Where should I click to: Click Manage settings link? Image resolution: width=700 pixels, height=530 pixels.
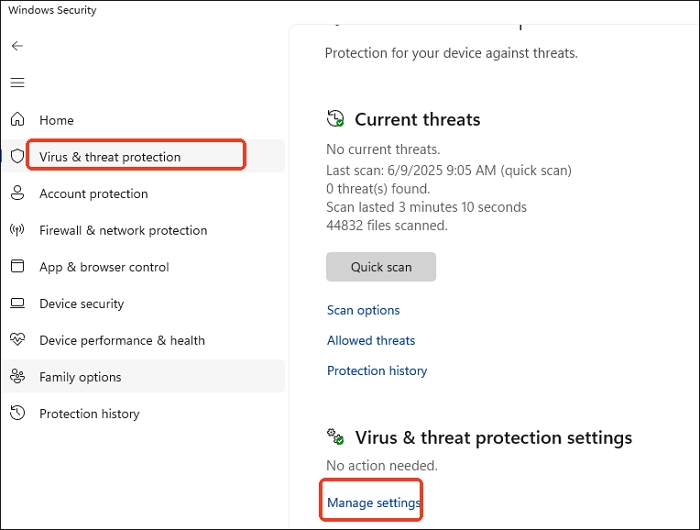click(373, 503)
